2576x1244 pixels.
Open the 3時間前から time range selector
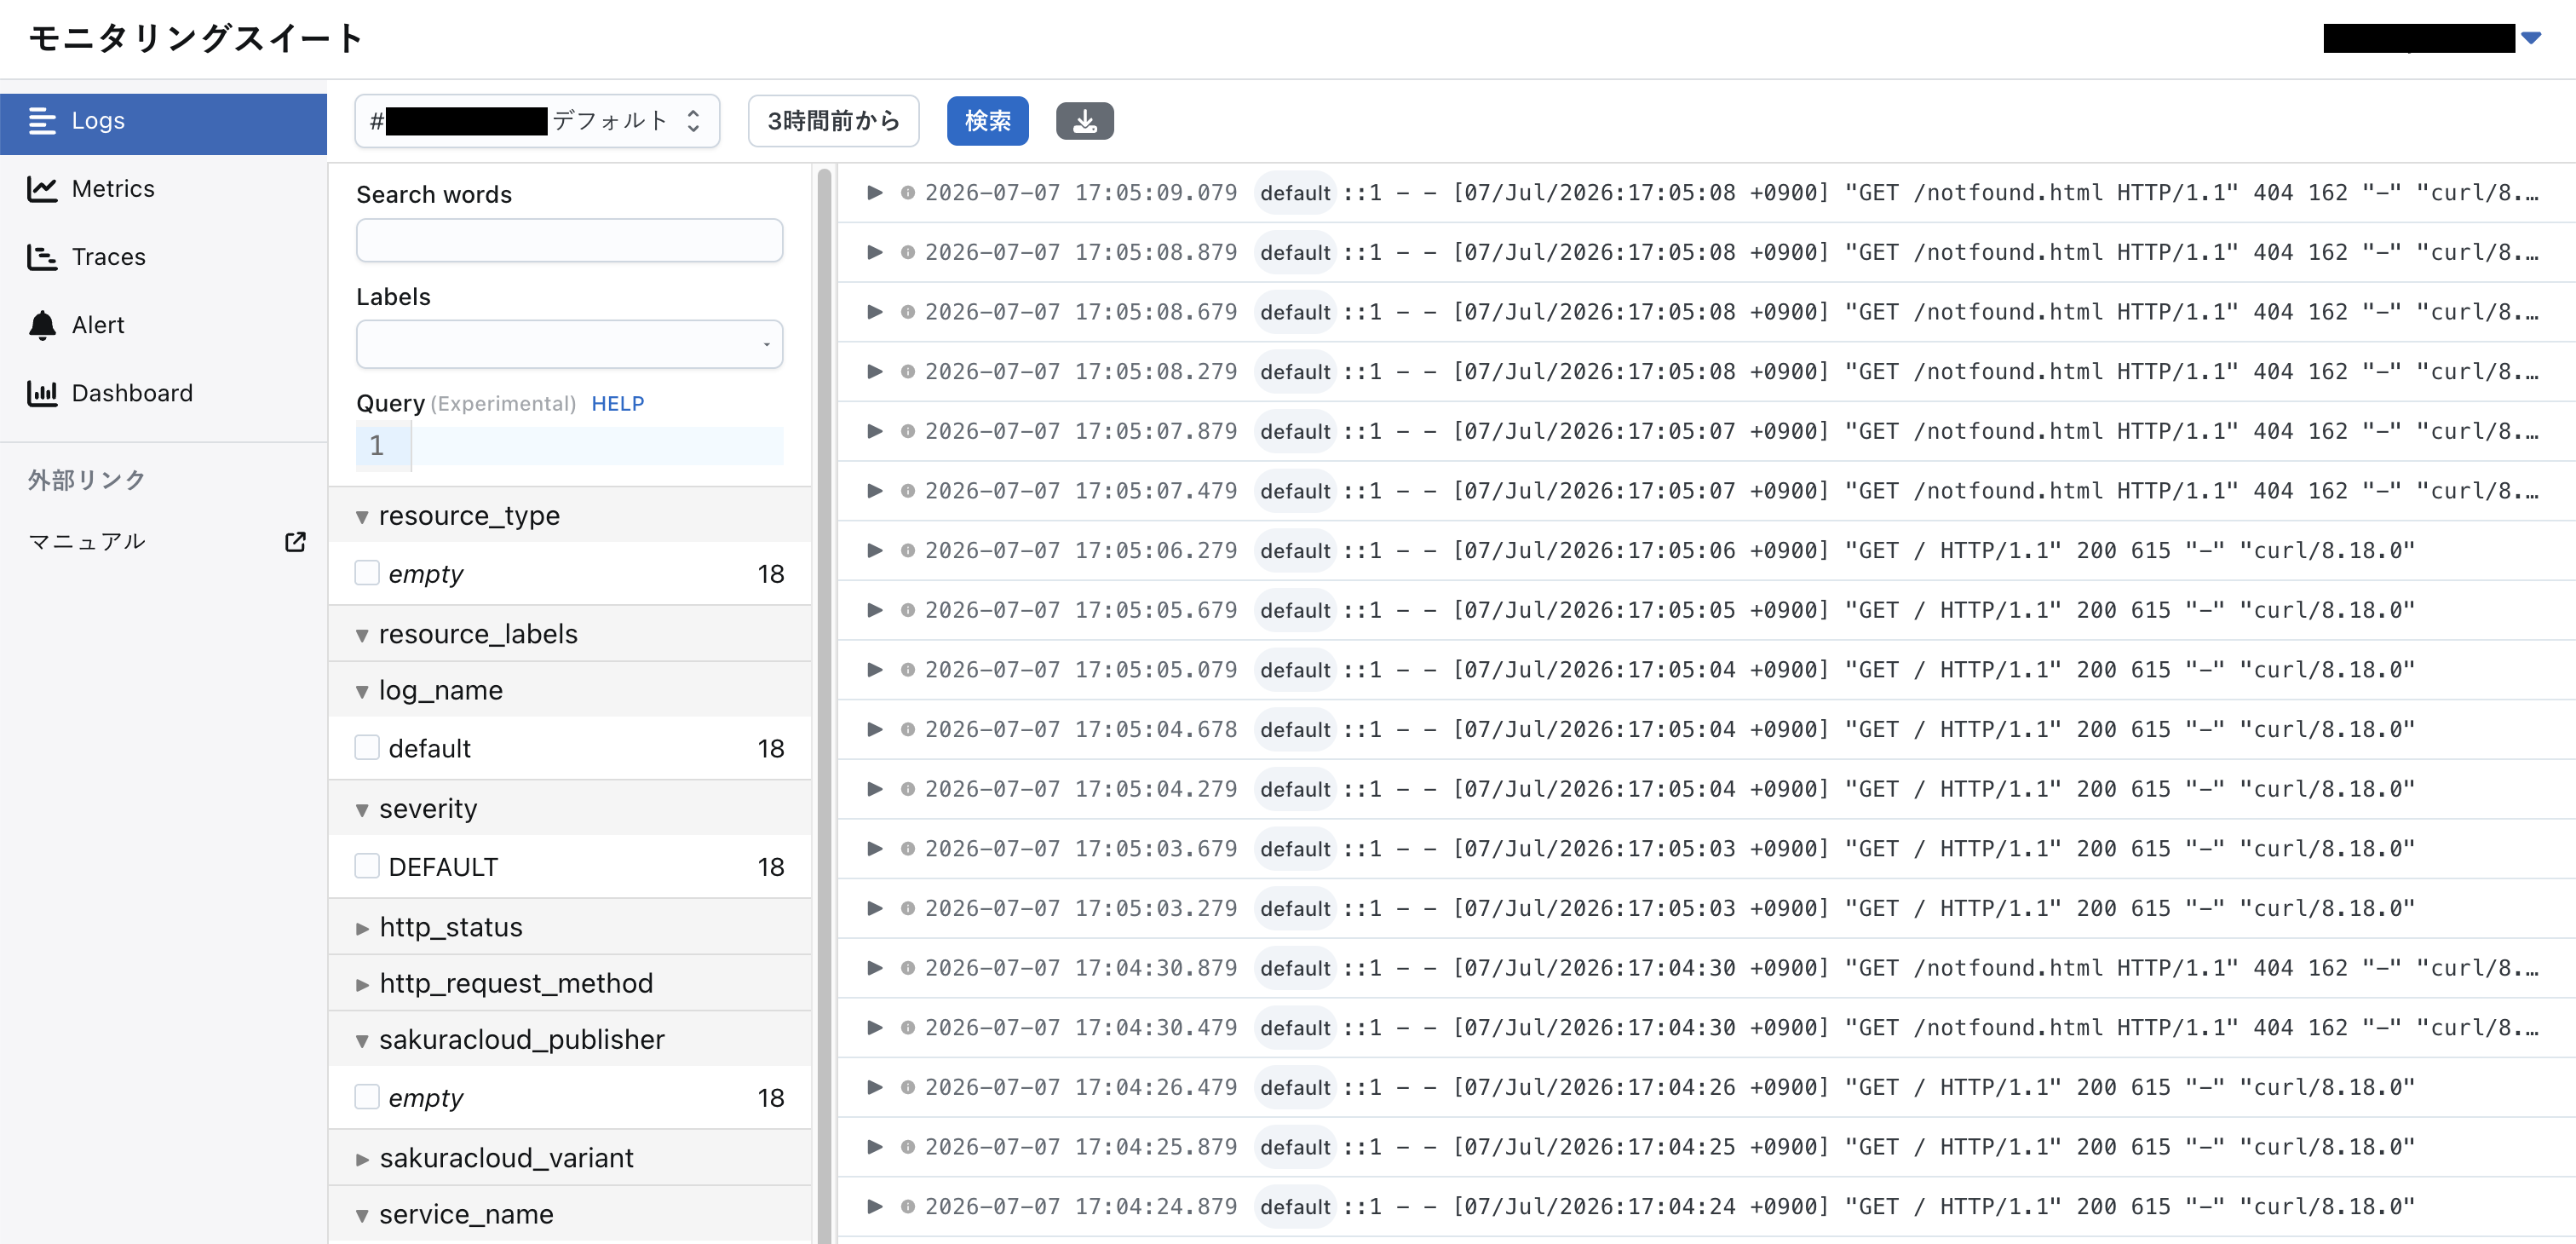[x=833, y=121]
